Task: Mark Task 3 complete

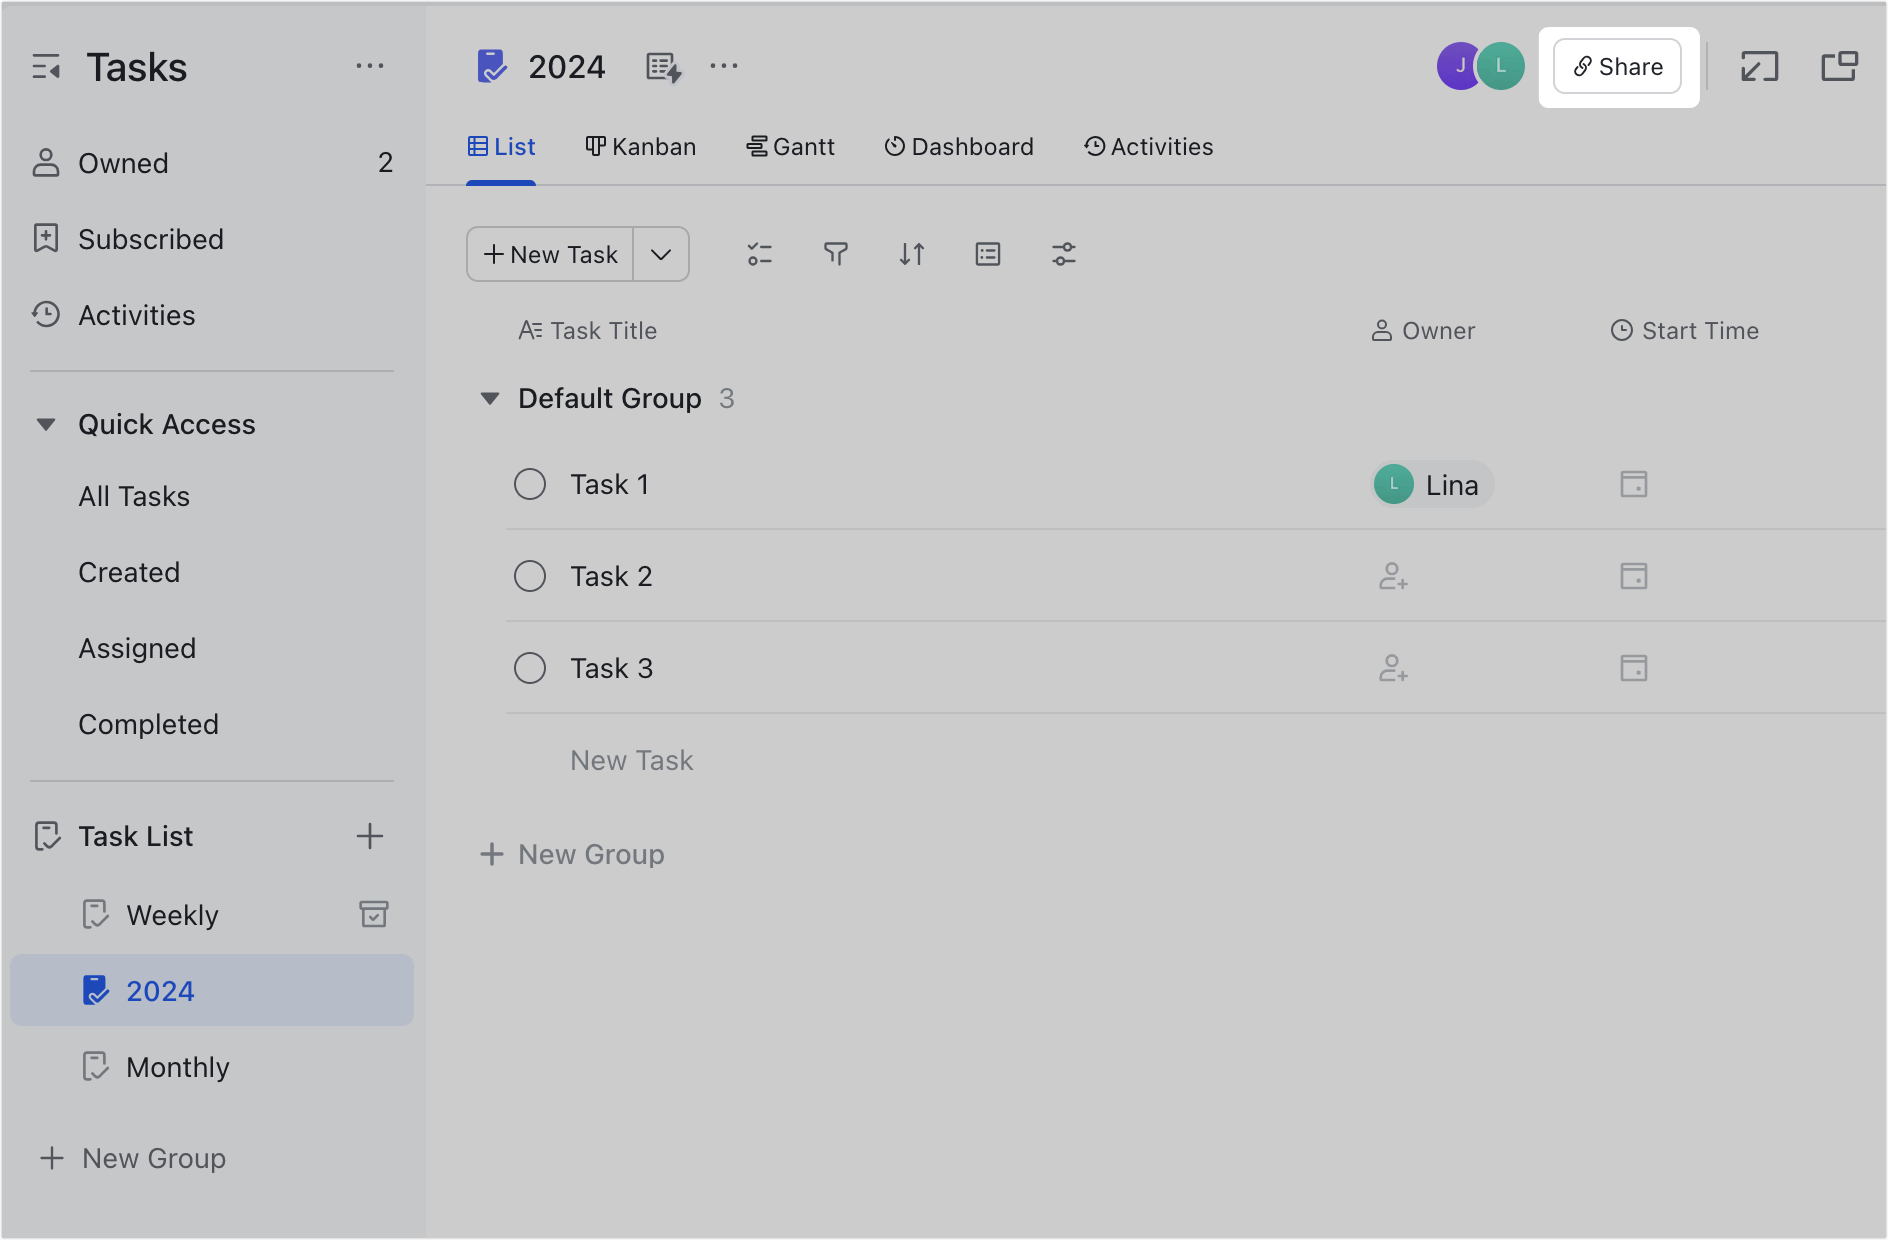Action: coord(530,668)
